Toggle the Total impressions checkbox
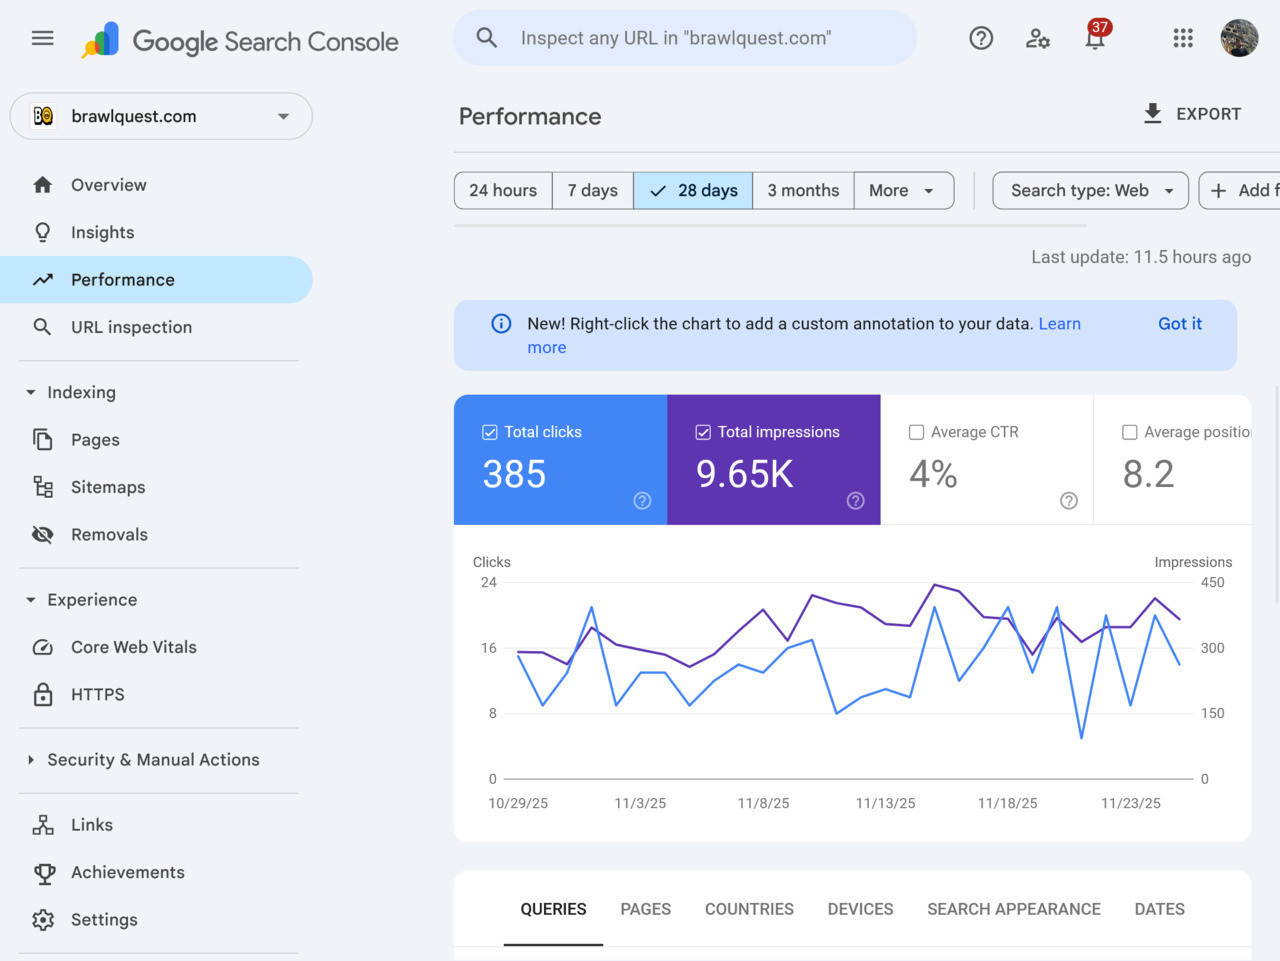Image resolution: width=1280 pixels, height=961 pixels. point(703,432)
